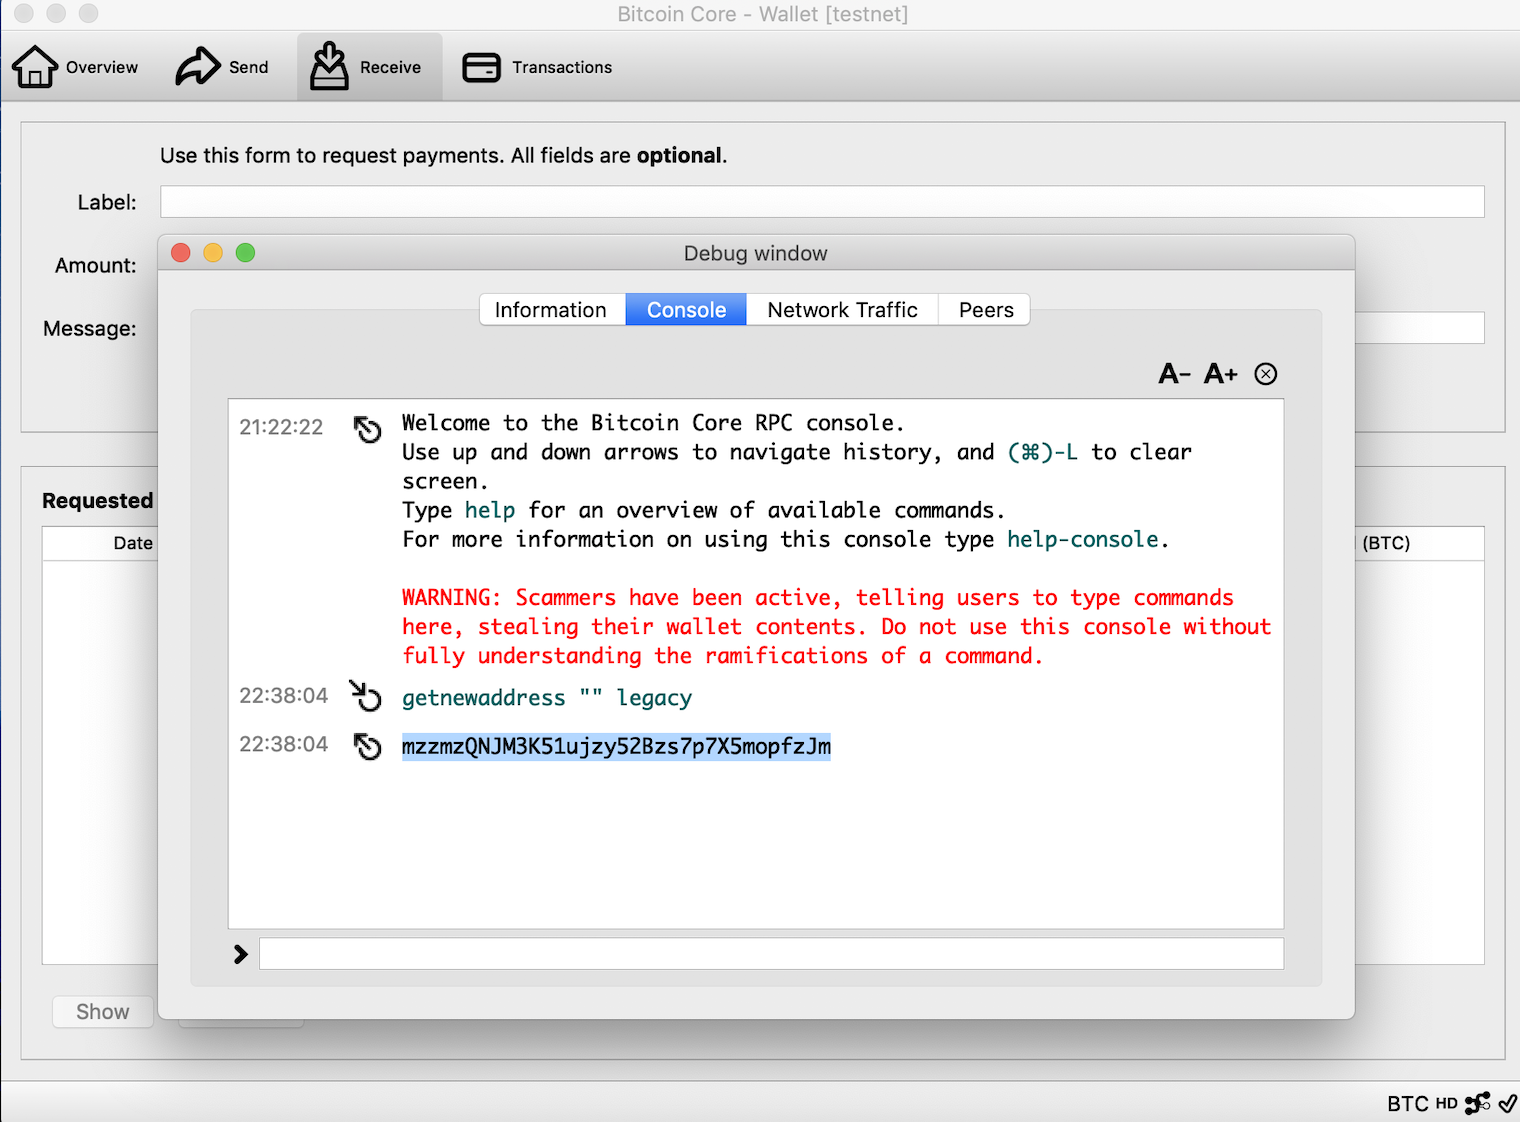
Task: Click the reply icon beside the 22:38:04 address
Action: tap(368, 747)
